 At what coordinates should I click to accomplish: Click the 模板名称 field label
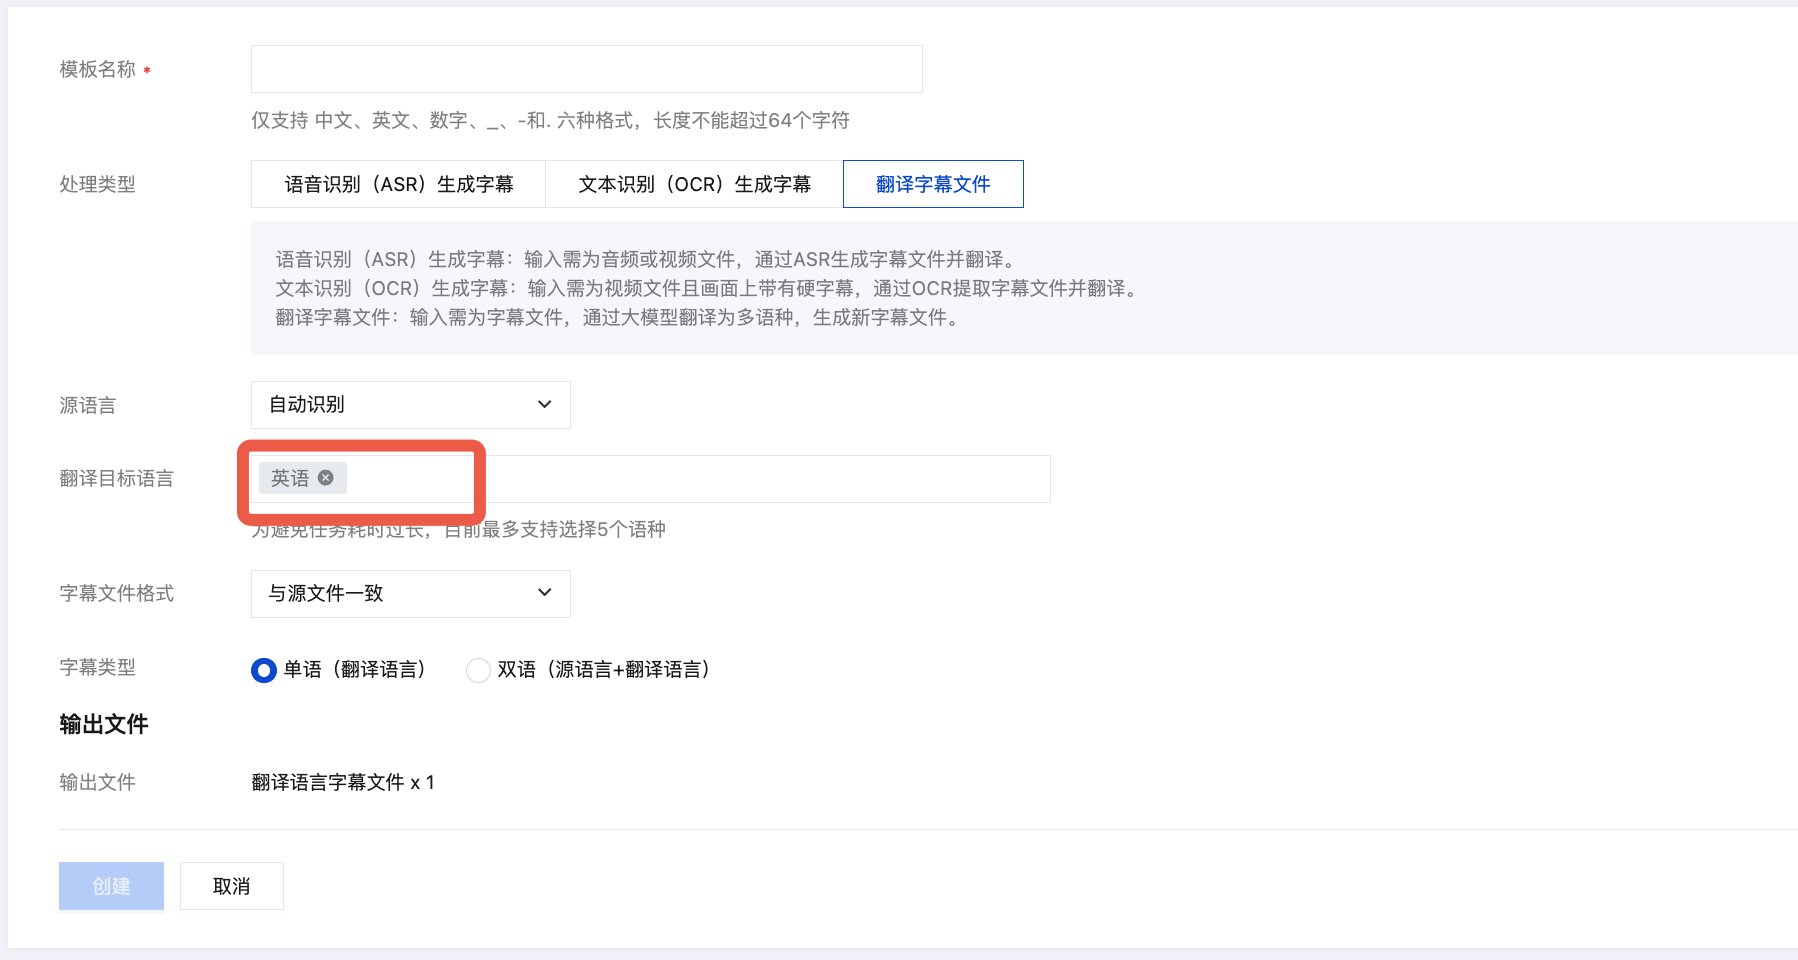coord(97,69)
